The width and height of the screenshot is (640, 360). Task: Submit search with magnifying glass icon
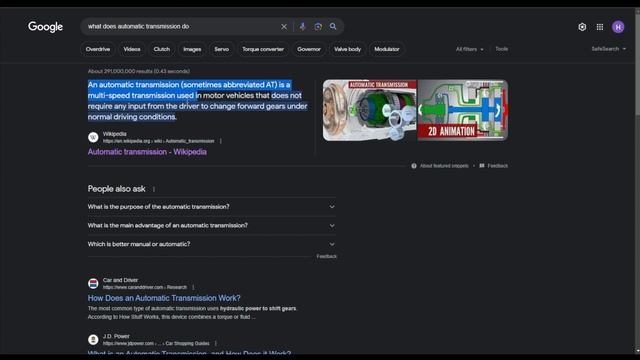(333, 27)
